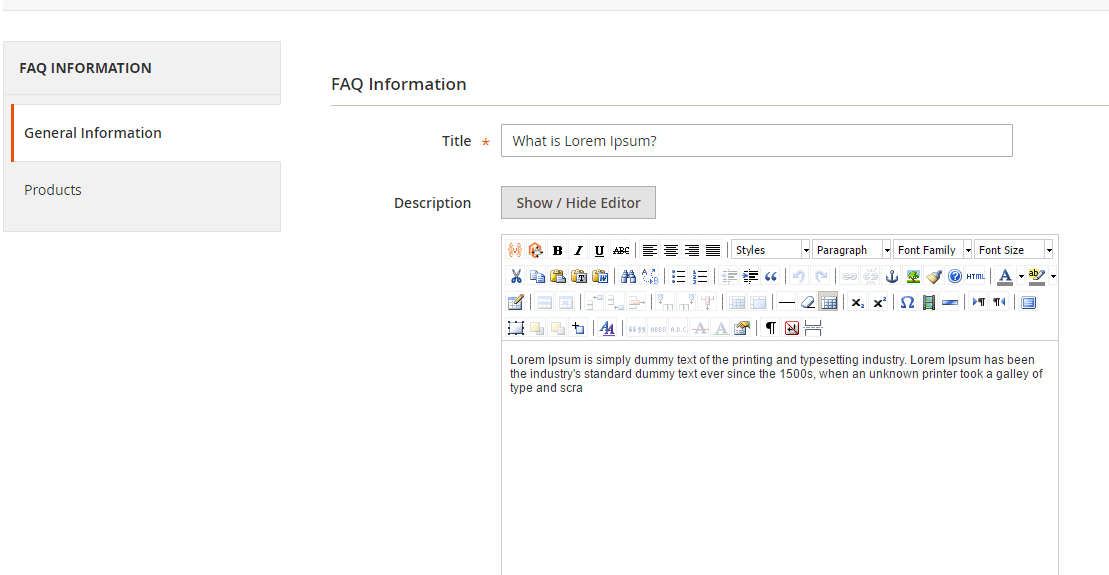Select the General Information tab
This screenshot has height=575, width=1109.
93,133
